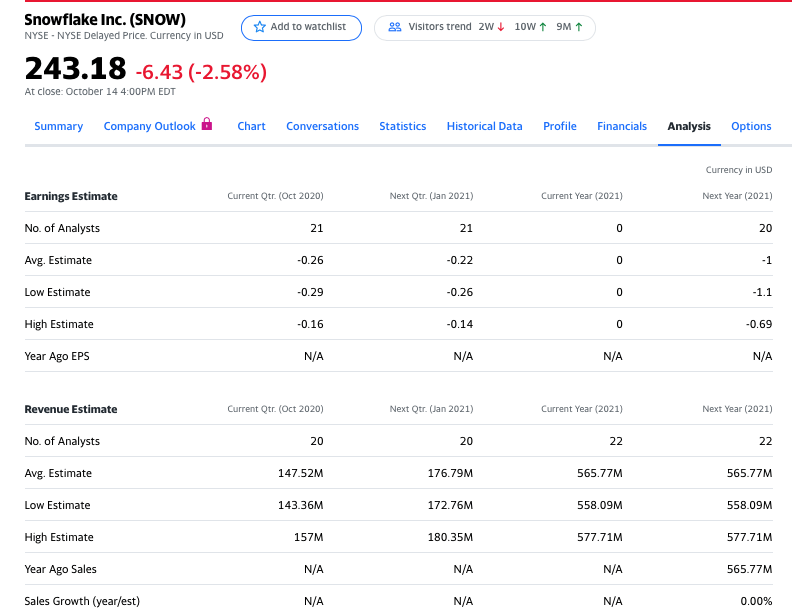Open the Conversations tab
Viewport: 792px width, 614px height.
pos(323,126)
